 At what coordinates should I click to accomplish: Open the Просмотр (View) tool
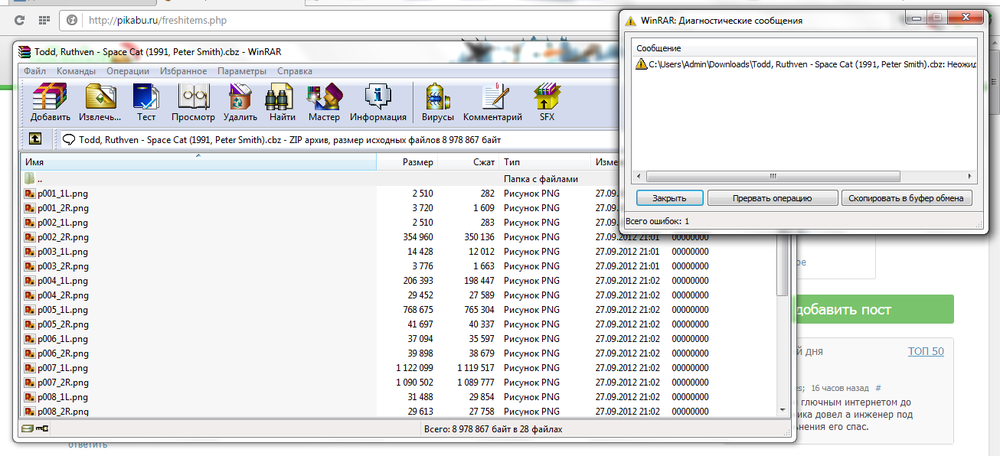tap(193, 101)
